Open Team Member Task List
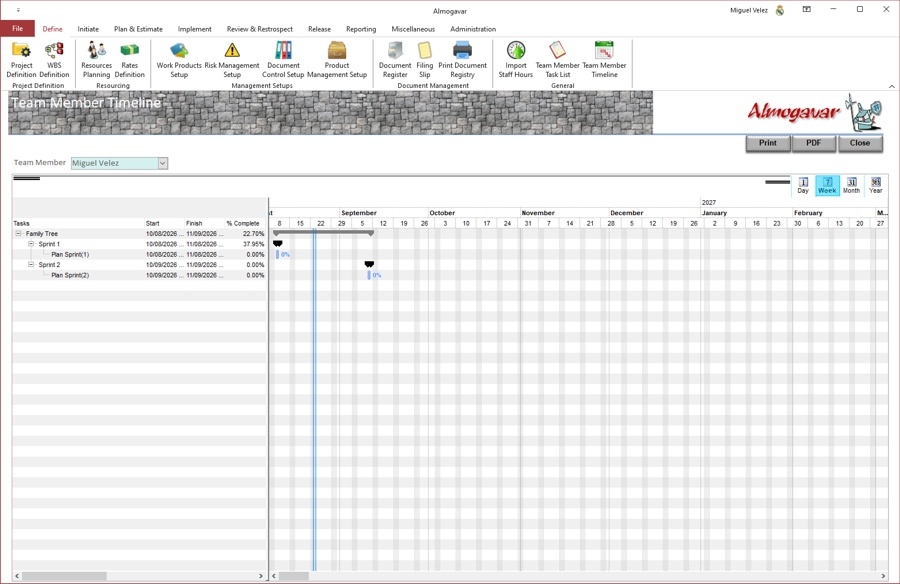This screenshot has height=584, width=900. tap(557, 60)
